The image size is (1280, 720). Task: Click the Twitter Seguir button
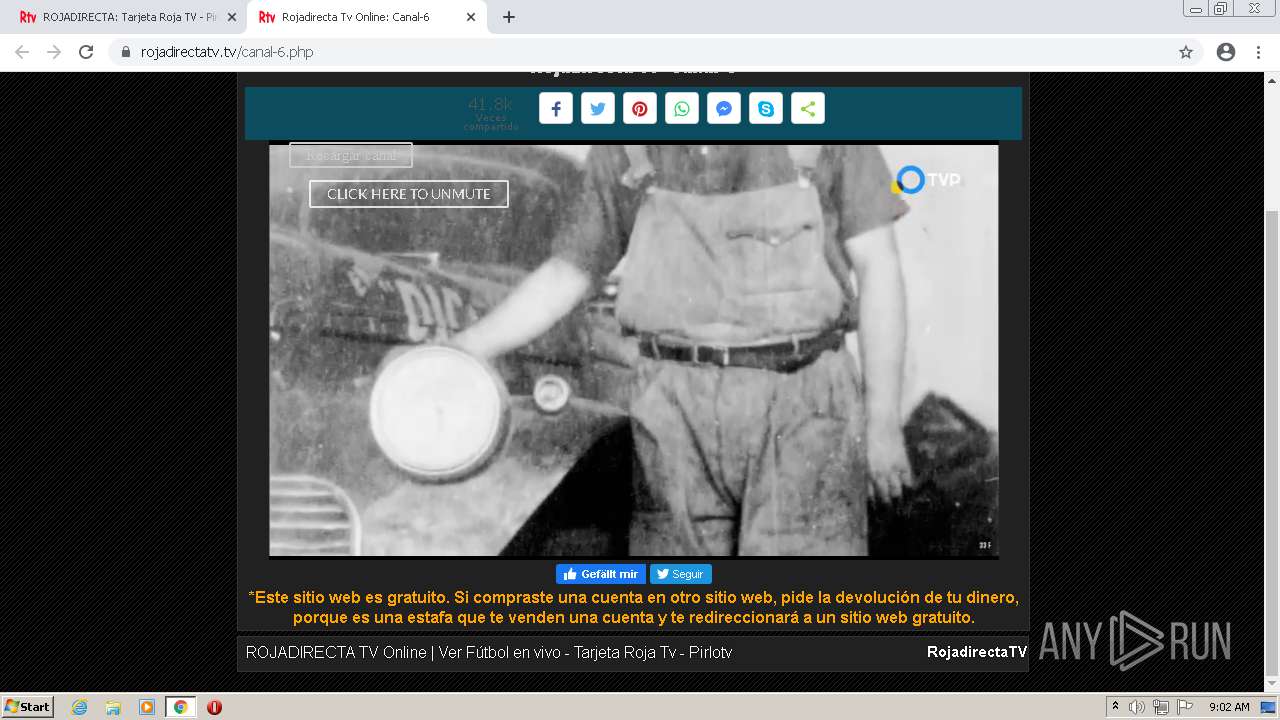[x=680, y=574]
